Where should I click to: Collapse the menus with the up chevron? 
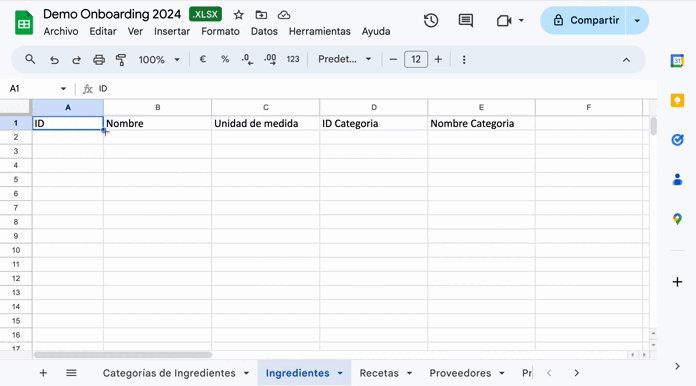coord(626,60)
